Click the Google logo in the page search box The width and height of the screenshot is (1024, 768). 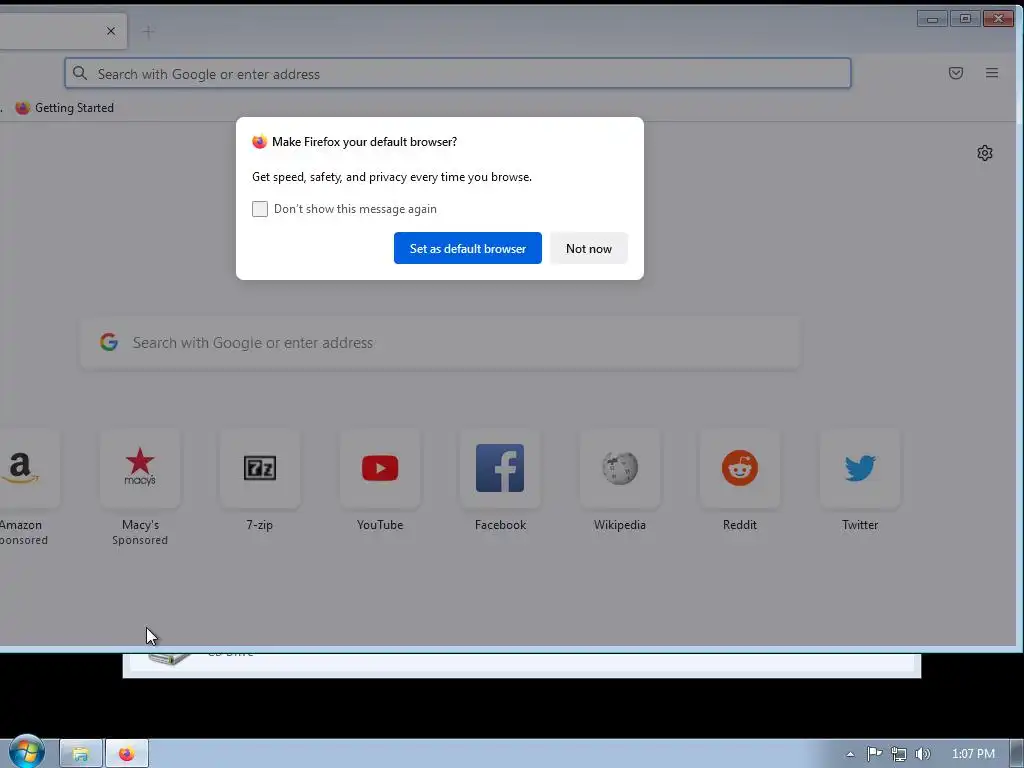pos(109,342)
